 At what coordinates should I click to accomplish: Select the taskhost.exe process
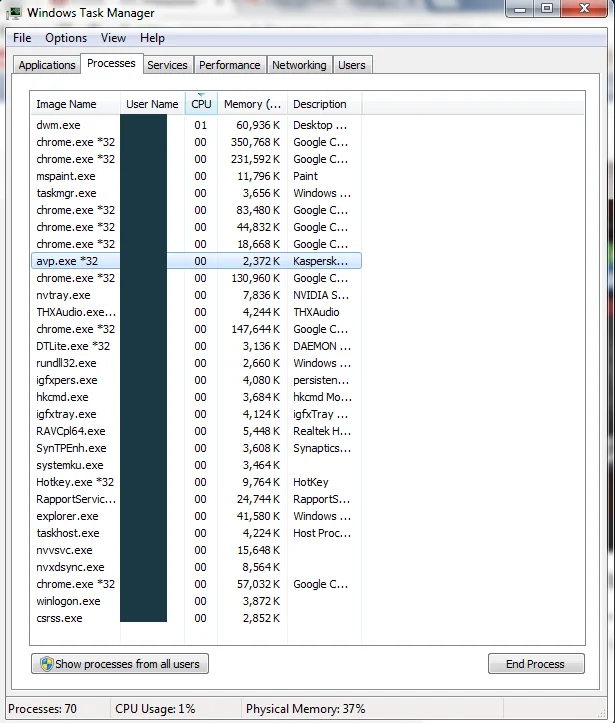coord(196,533)
